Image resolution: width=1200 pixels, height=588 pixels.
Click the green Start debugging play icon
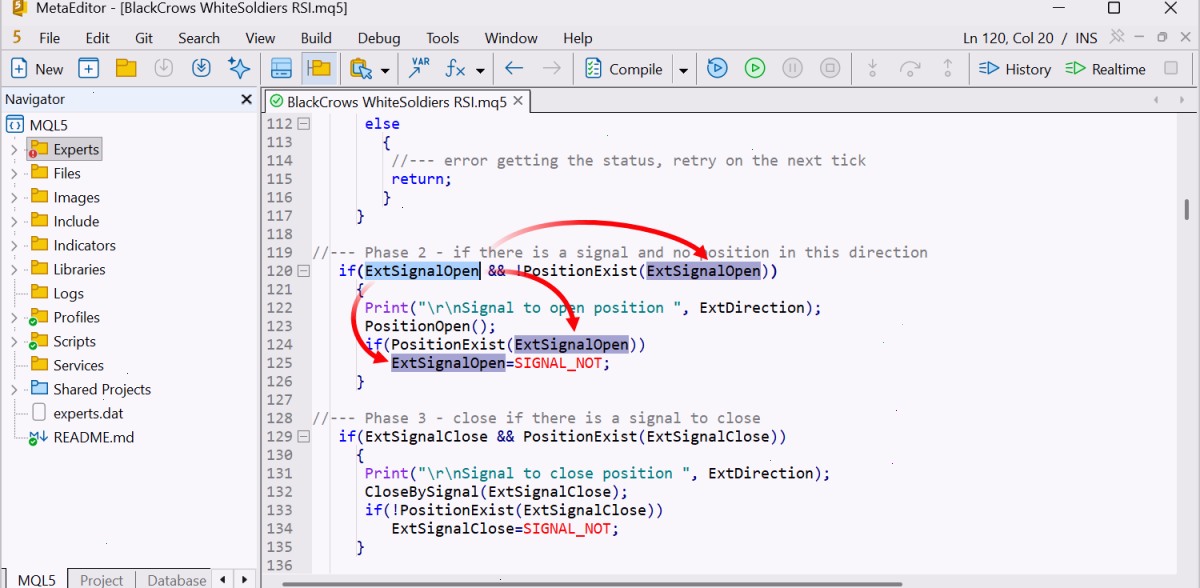click(x=755, y=69)
